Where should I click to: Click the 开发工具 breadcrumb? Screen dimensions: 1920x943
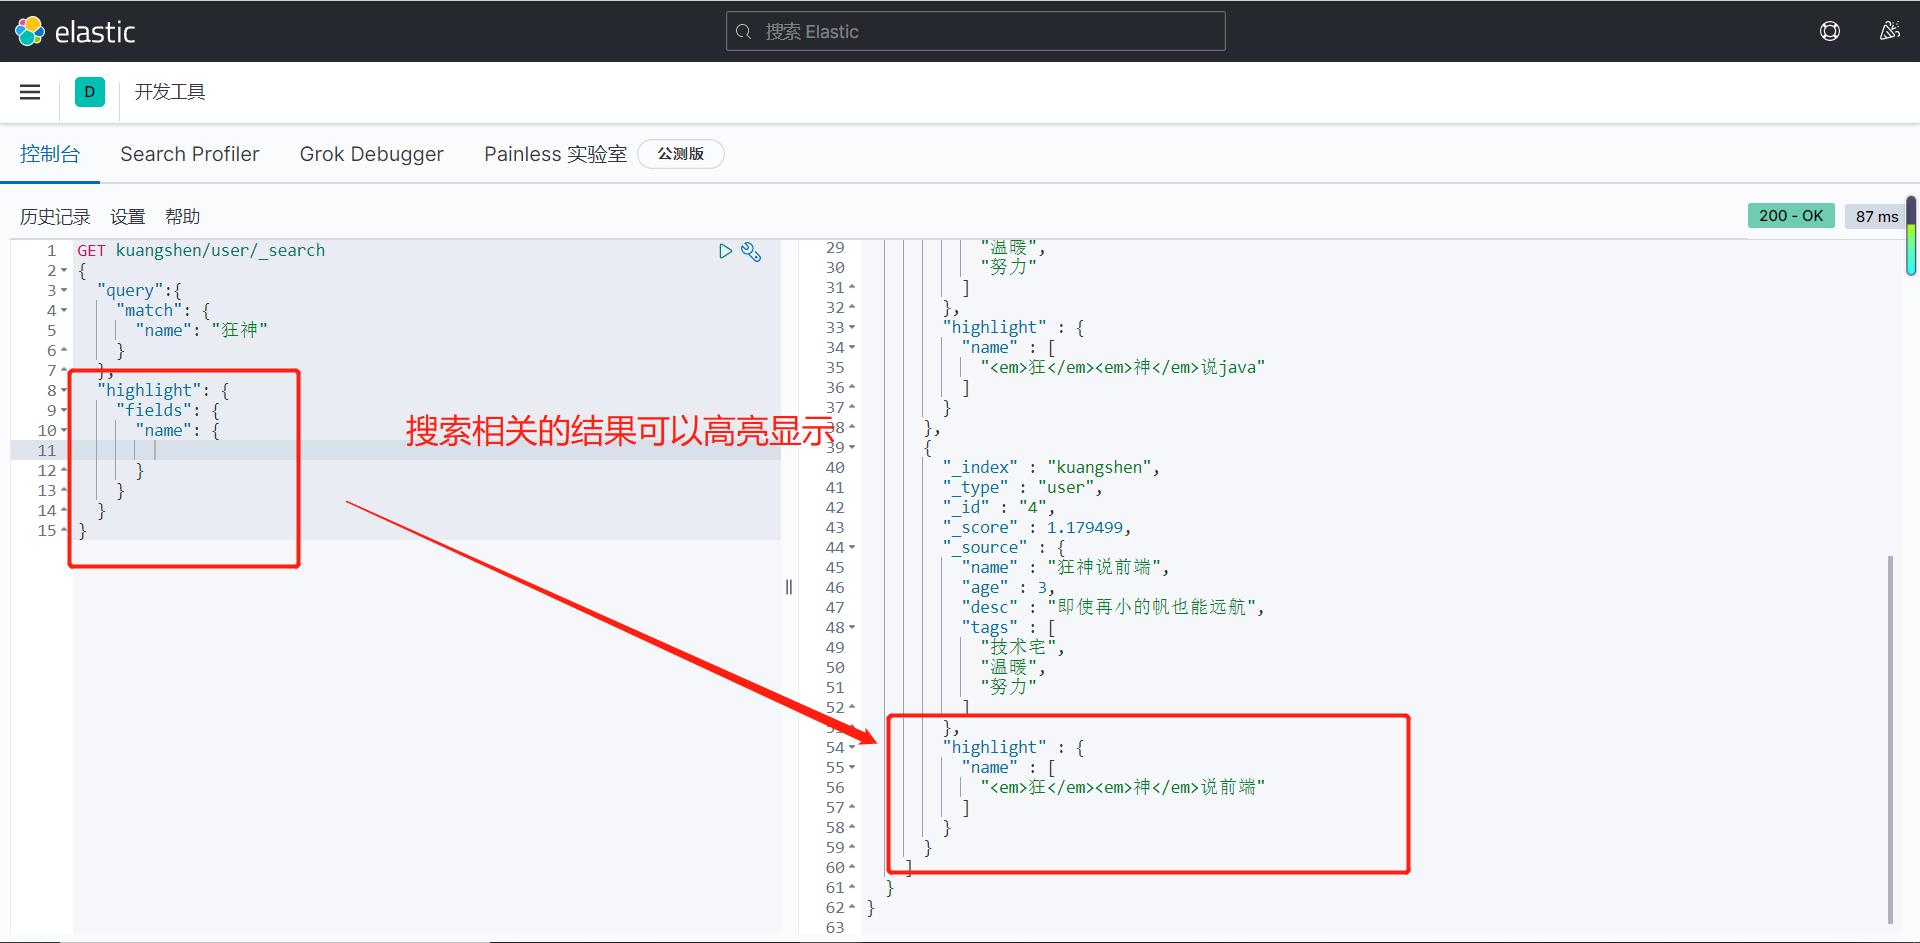click(170, 92)
